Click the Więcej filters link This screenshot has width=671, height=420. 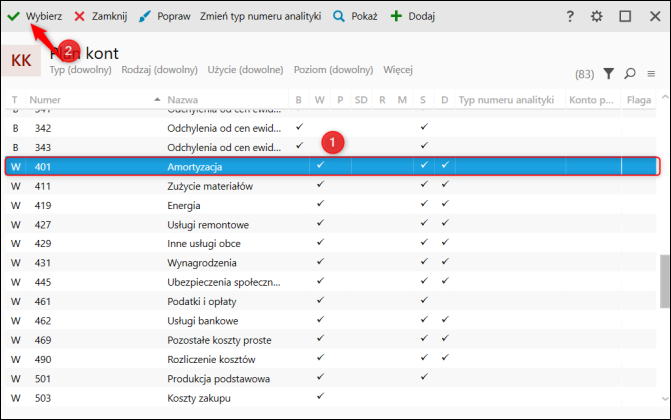[x=398, y=70]
